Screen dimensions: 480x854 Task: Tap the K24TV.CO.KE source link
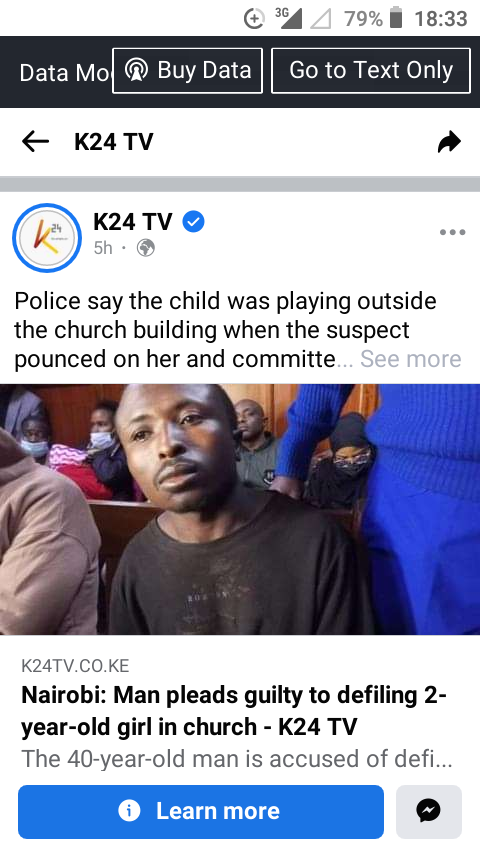coord(75,666)
